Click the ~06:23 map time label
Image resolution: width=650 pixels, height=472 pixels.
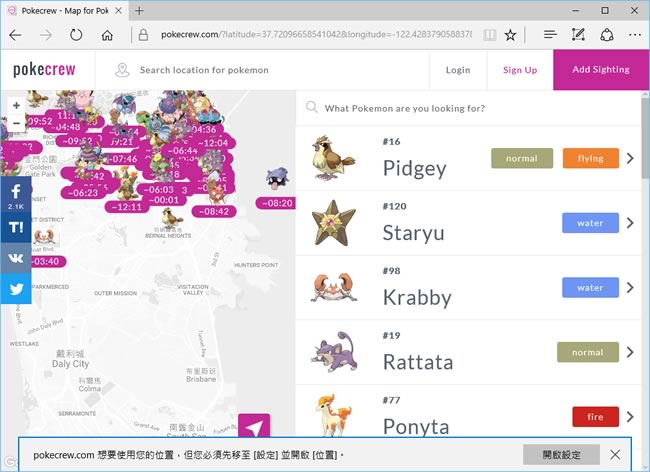coord(83,193)
